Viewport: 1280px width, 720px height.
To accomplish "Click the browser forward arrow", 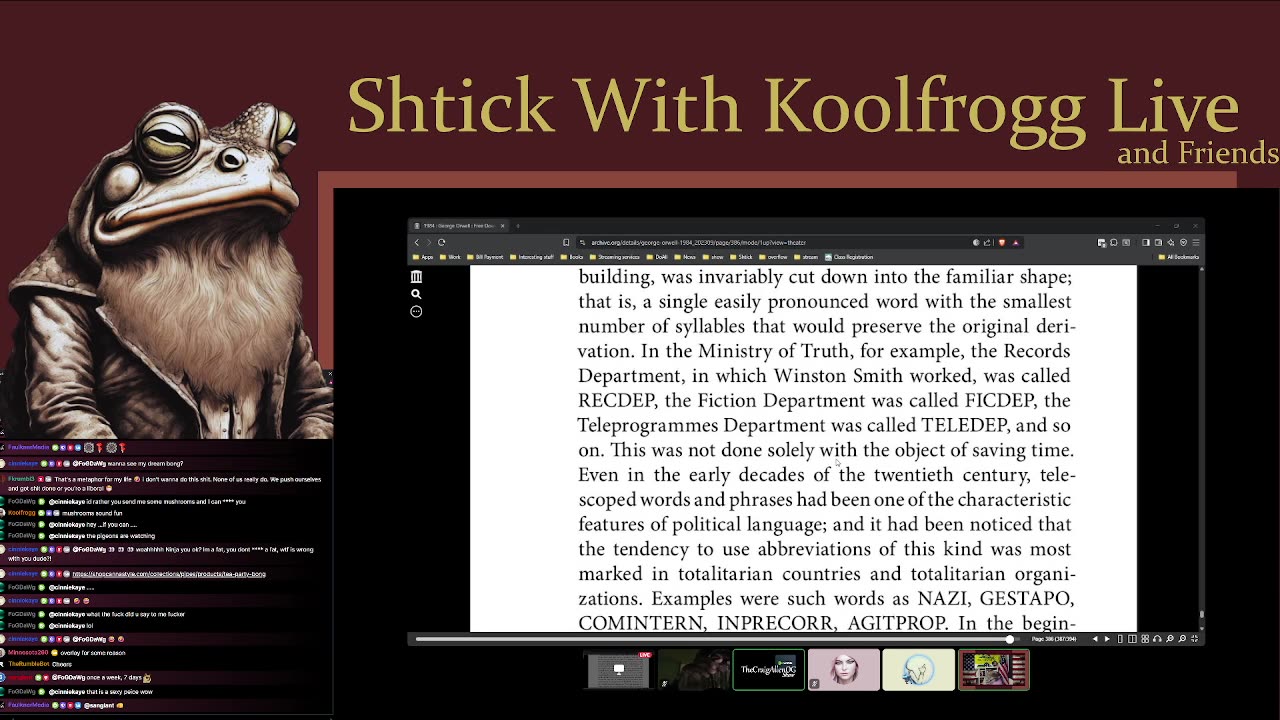I will click(429, 242).
